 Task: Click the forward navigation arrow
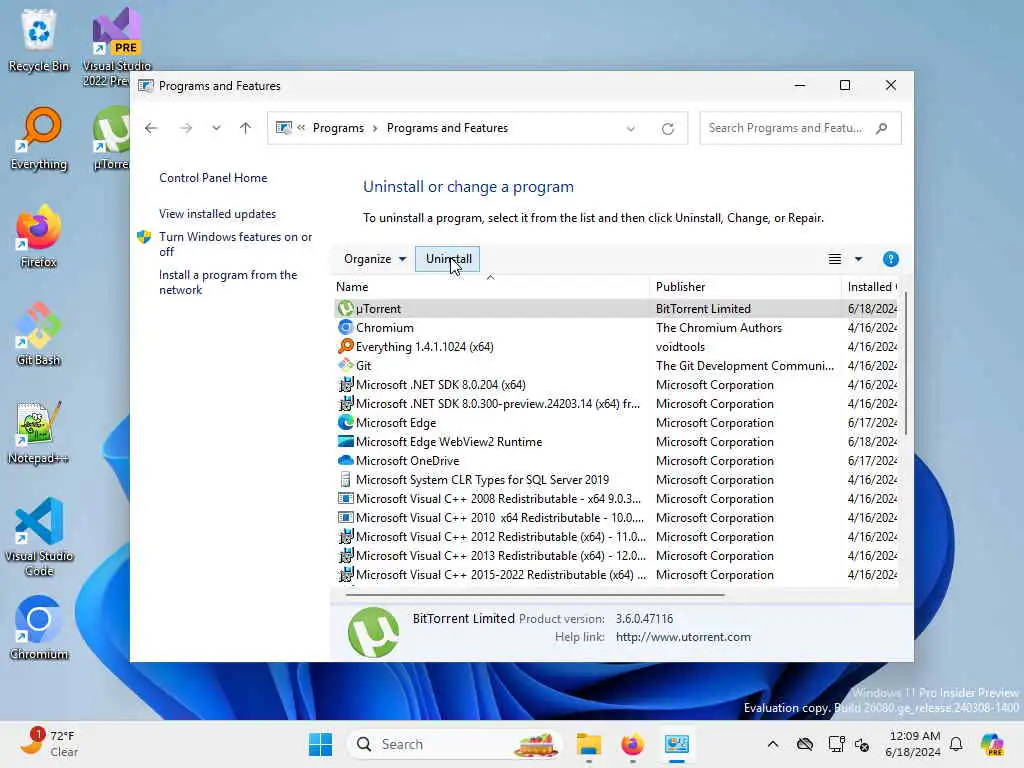[x=186, y=128]
